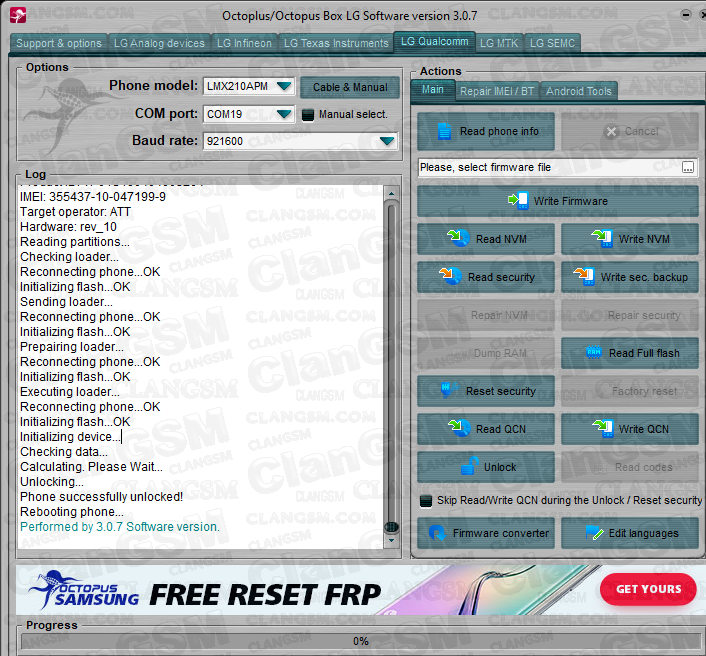This screenshot has width=706, height=656.
Task: Open the Phone model dropdown
Action: click(284, 86)
